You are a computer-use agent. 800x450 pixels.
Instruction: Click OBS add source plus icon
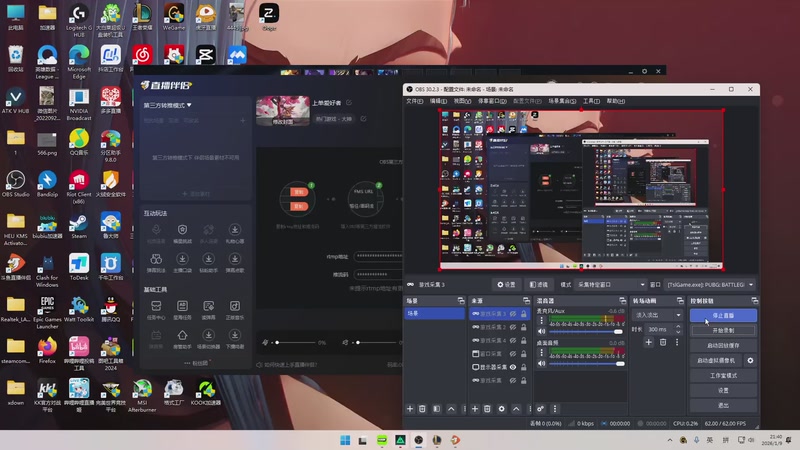tap(474, 409)
